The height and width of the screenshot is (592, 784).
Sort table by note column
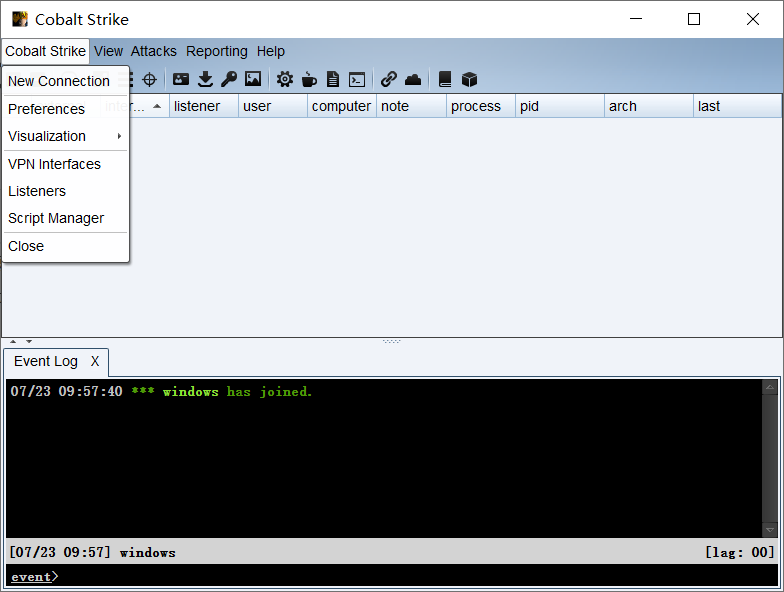pos(412,106)
